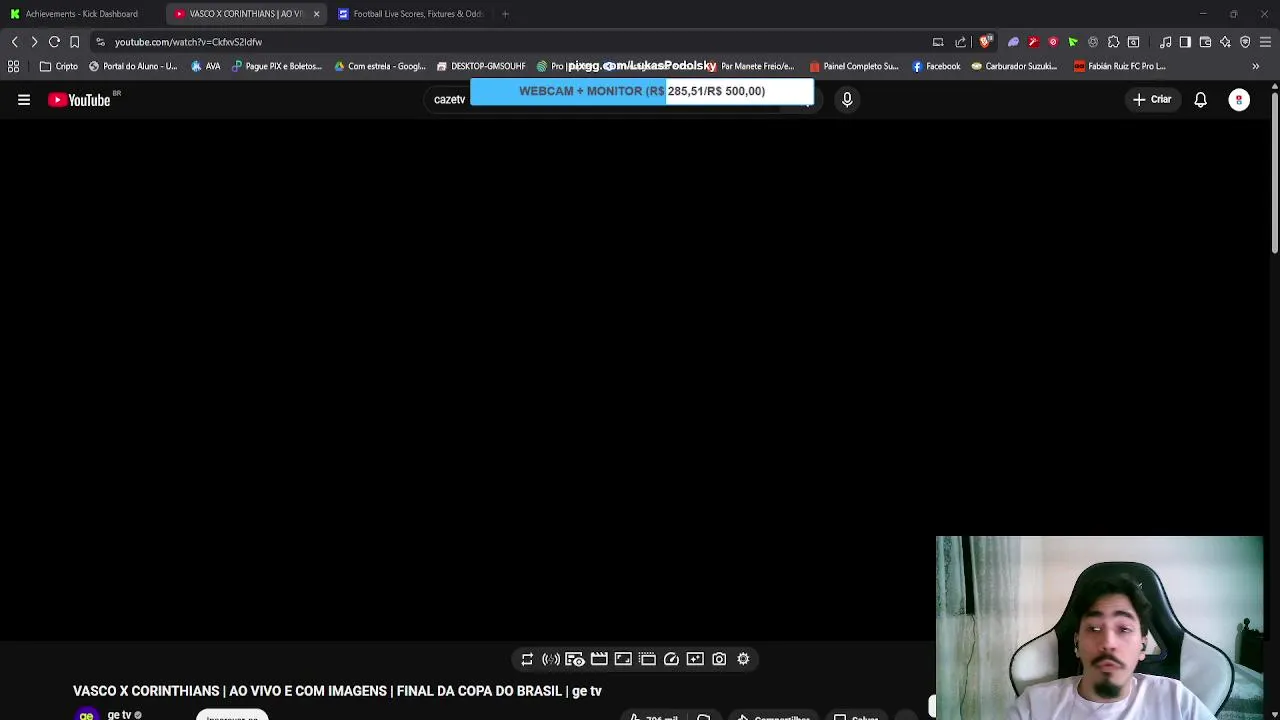Open the red circular target extension icon
Screen dimensions: 1280x720
point(1053,42)
